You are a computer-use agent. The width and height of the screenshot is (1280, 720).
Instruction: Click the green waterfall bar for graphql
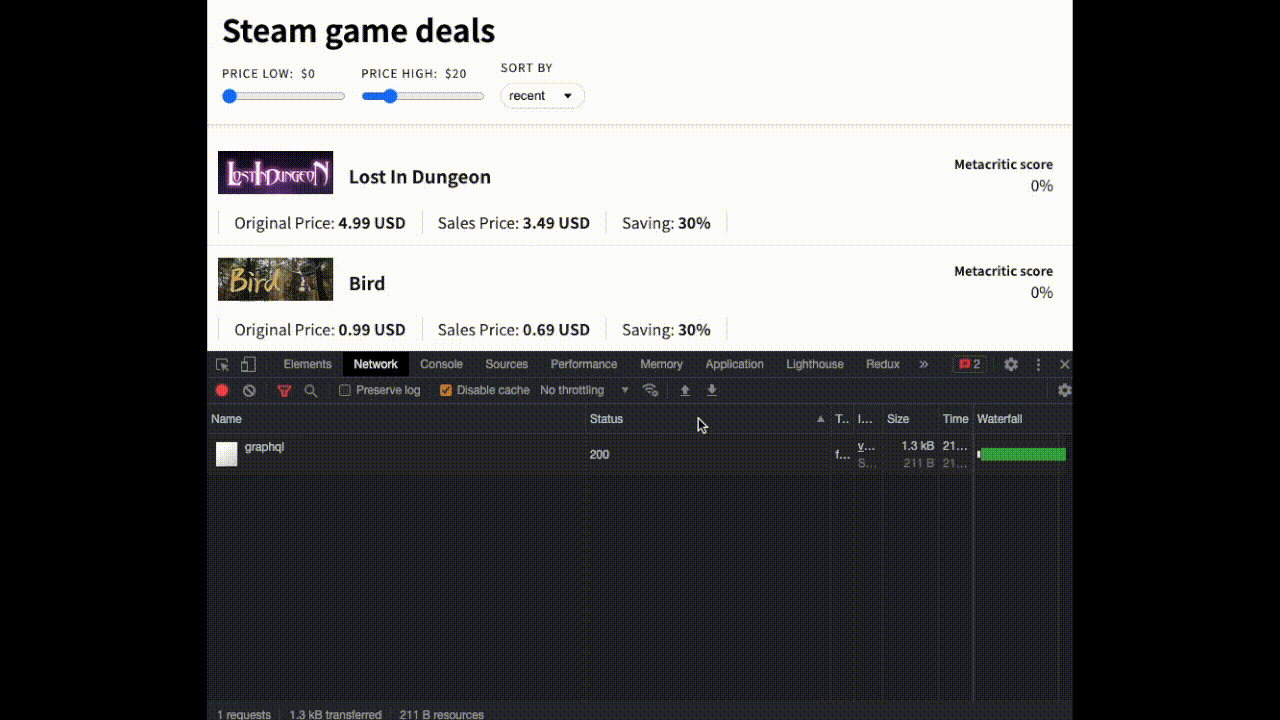point(1022,454)
